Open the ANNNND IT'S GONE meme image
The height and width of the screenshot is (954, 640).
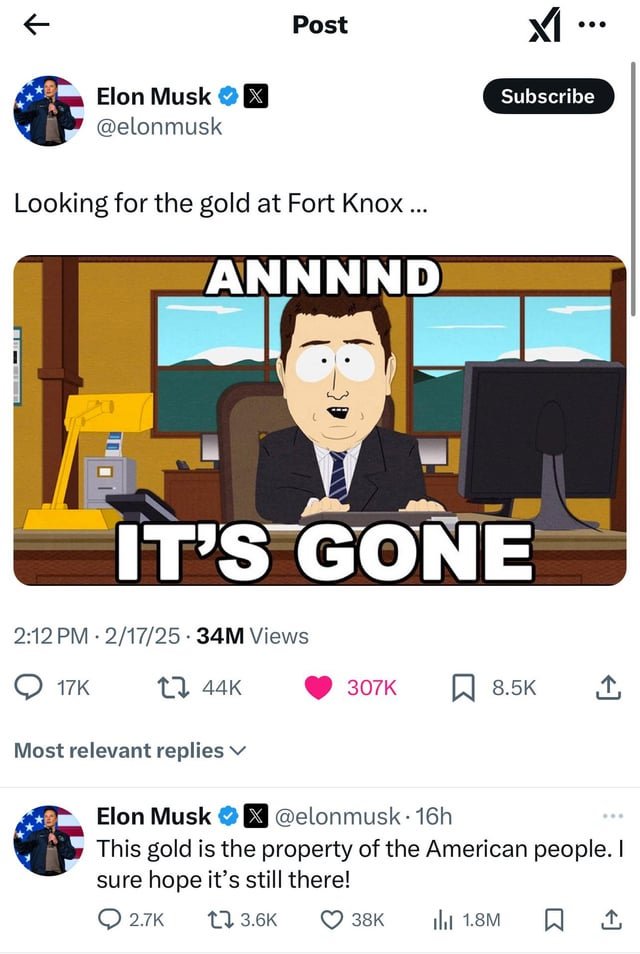tap(320, 420)
